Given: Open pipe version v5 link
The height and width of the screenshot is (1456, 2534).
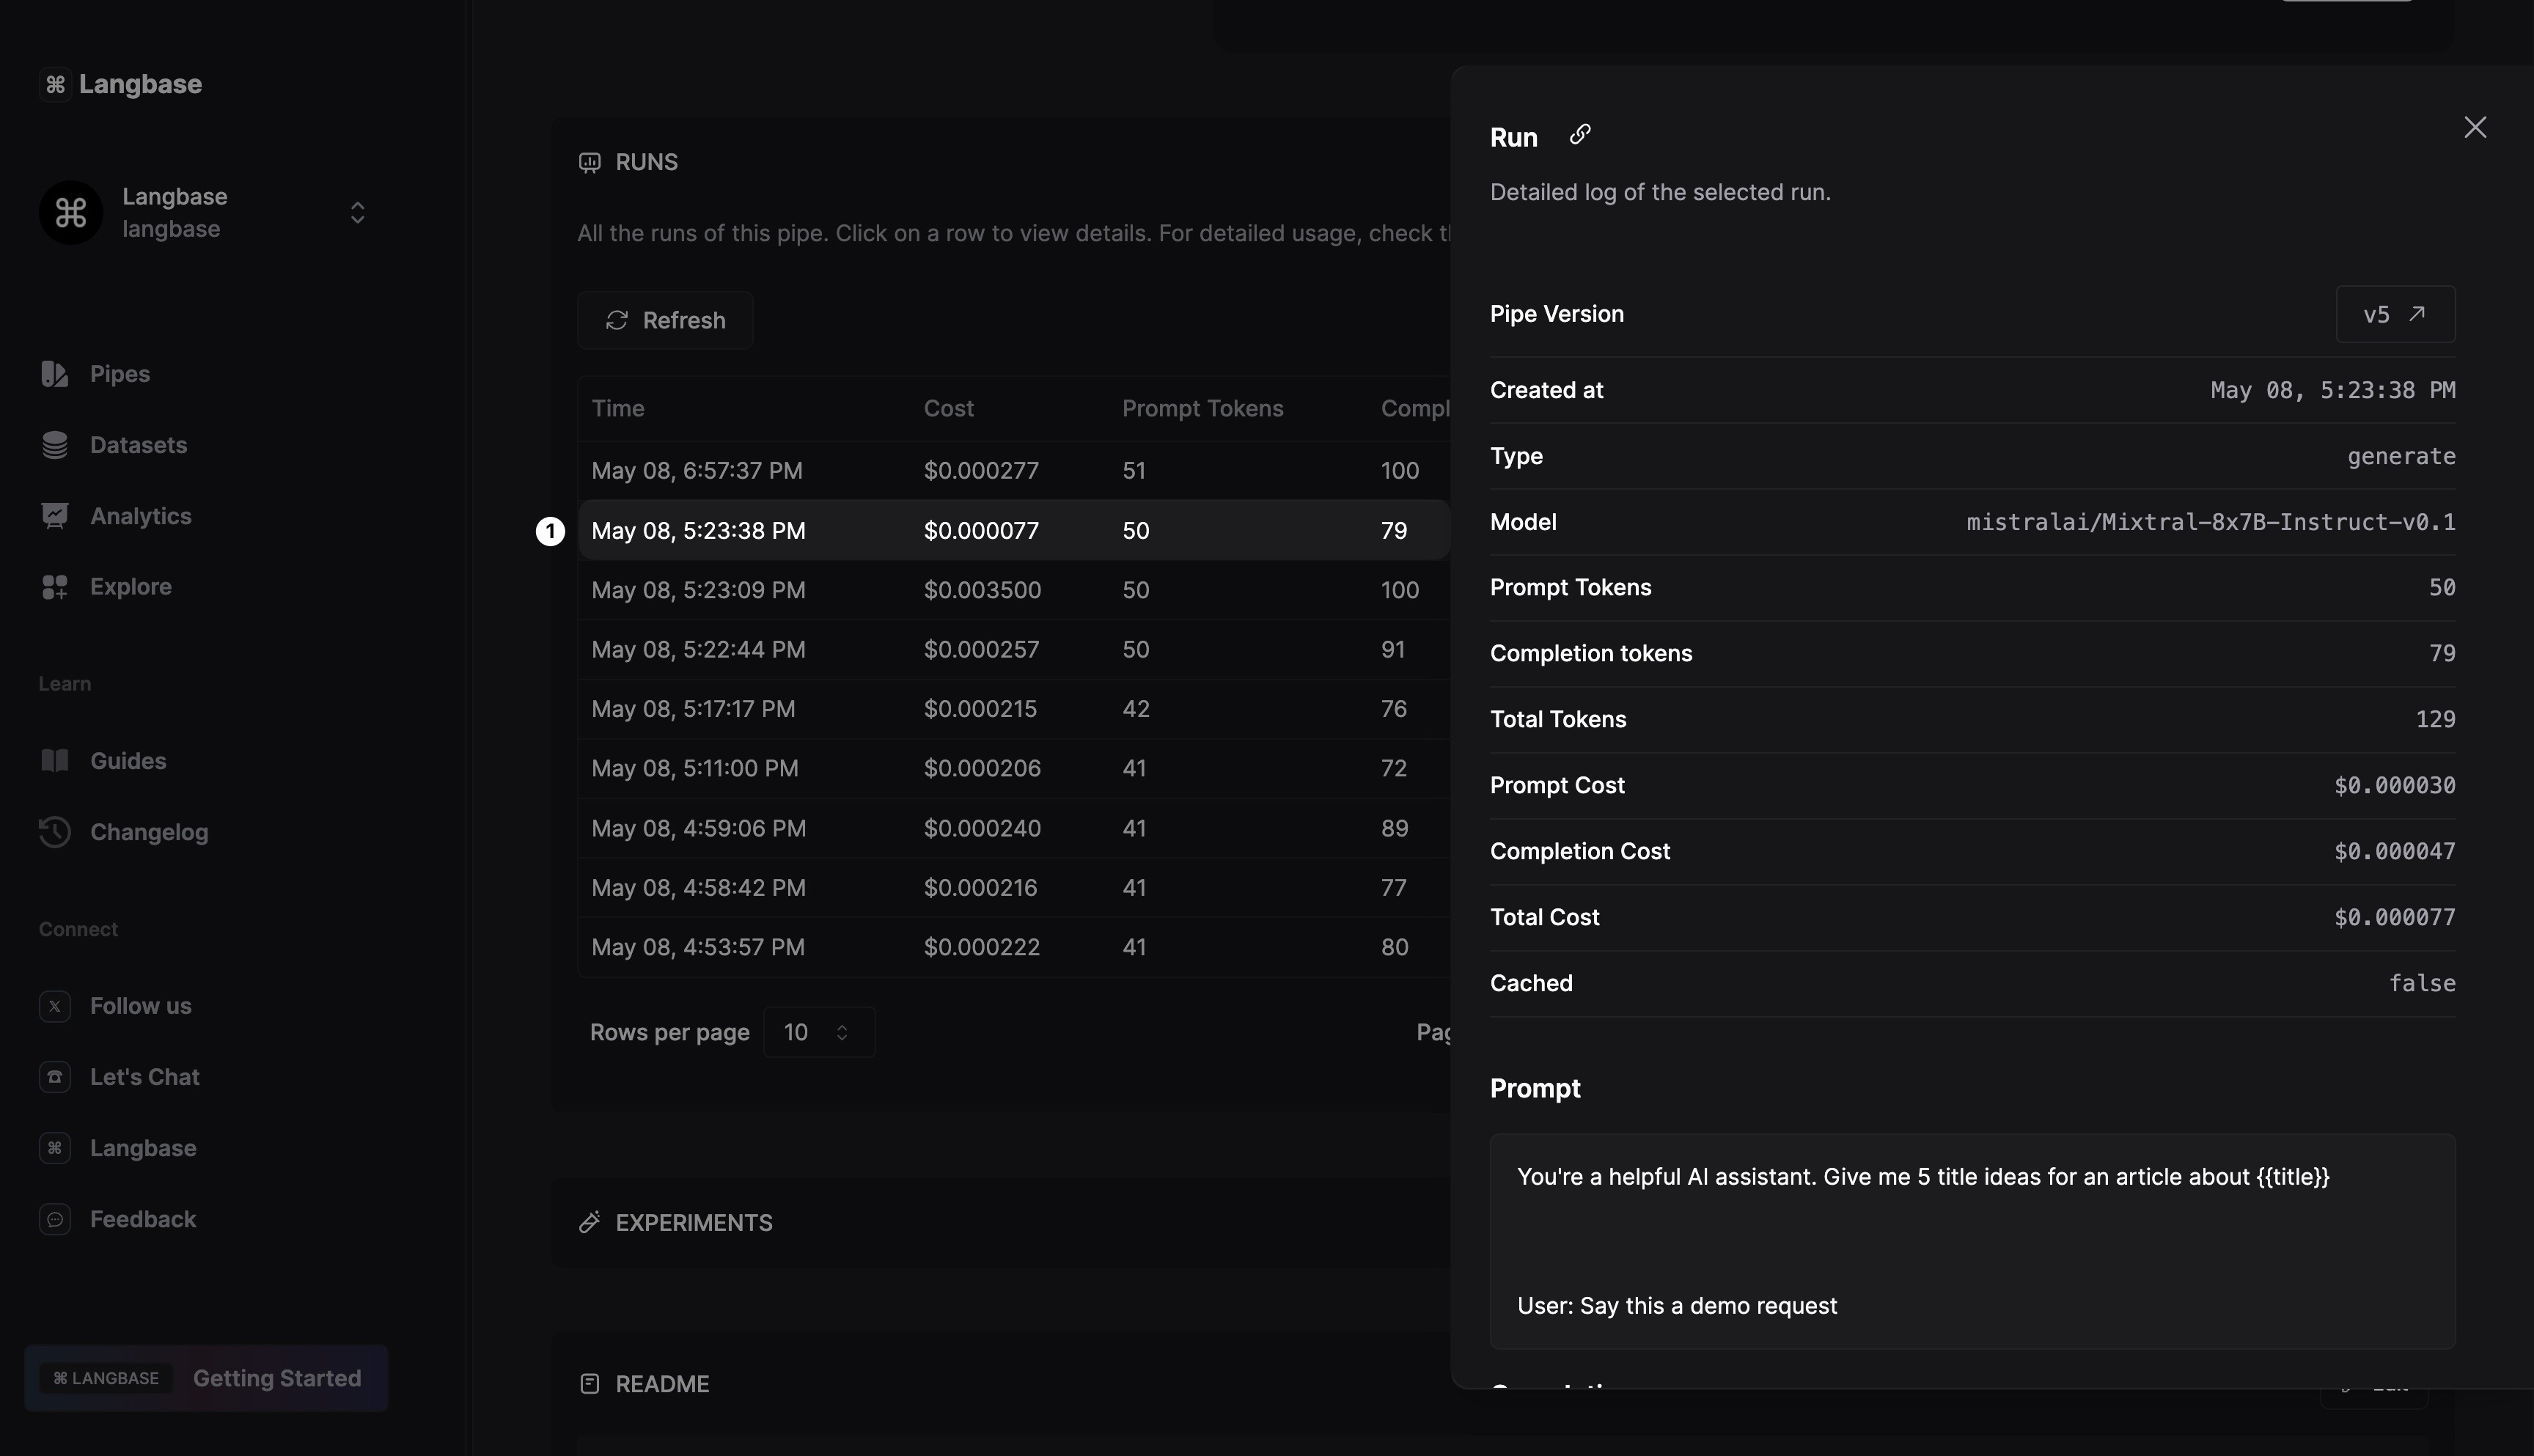Looking at the screenshot, I should pyautogui.click(x=2394, y=314).
